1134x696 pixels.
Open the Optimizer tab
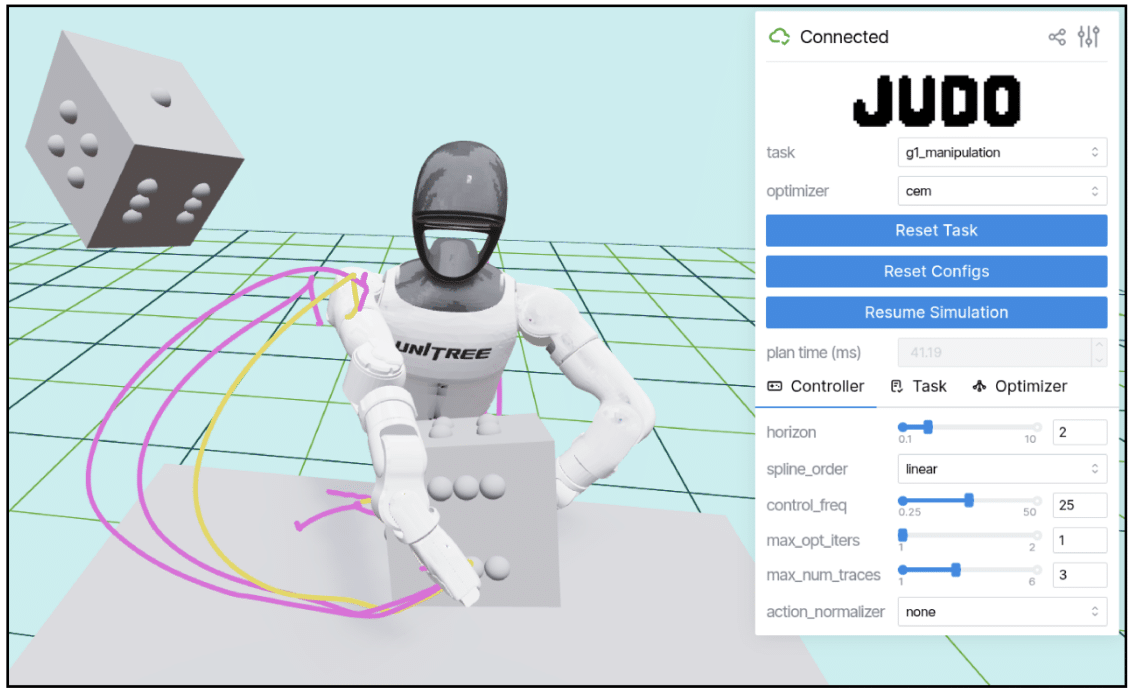pos(1019,386)
